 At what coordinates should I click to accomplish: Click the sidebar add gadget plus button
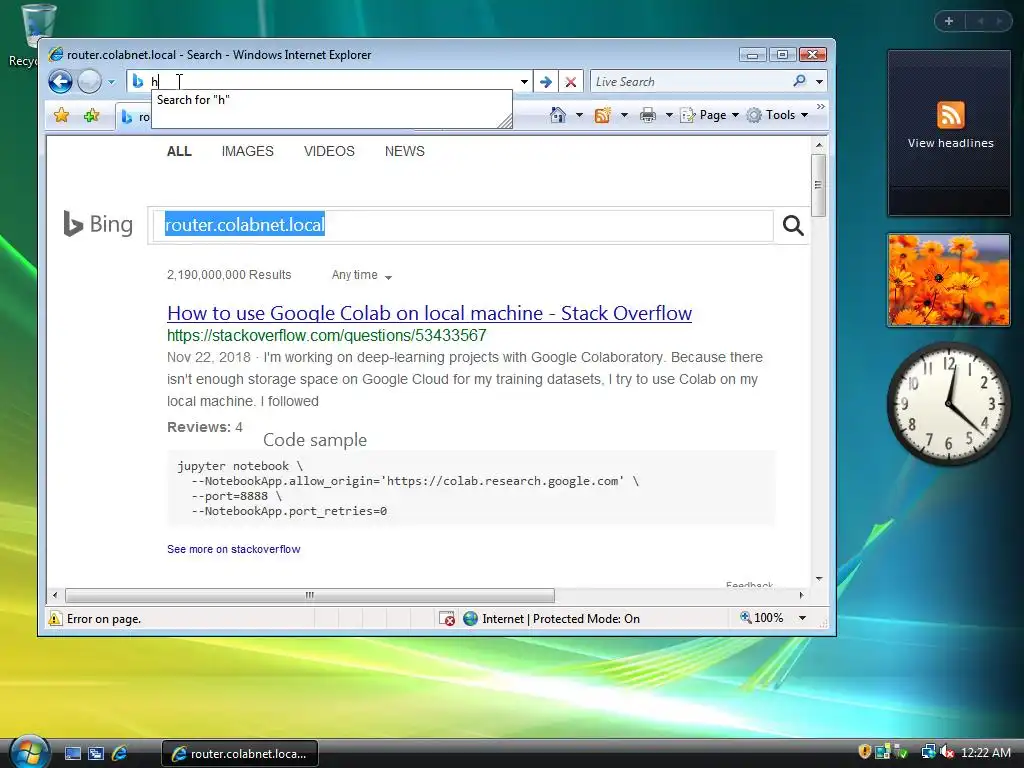(x=949, y=21)
